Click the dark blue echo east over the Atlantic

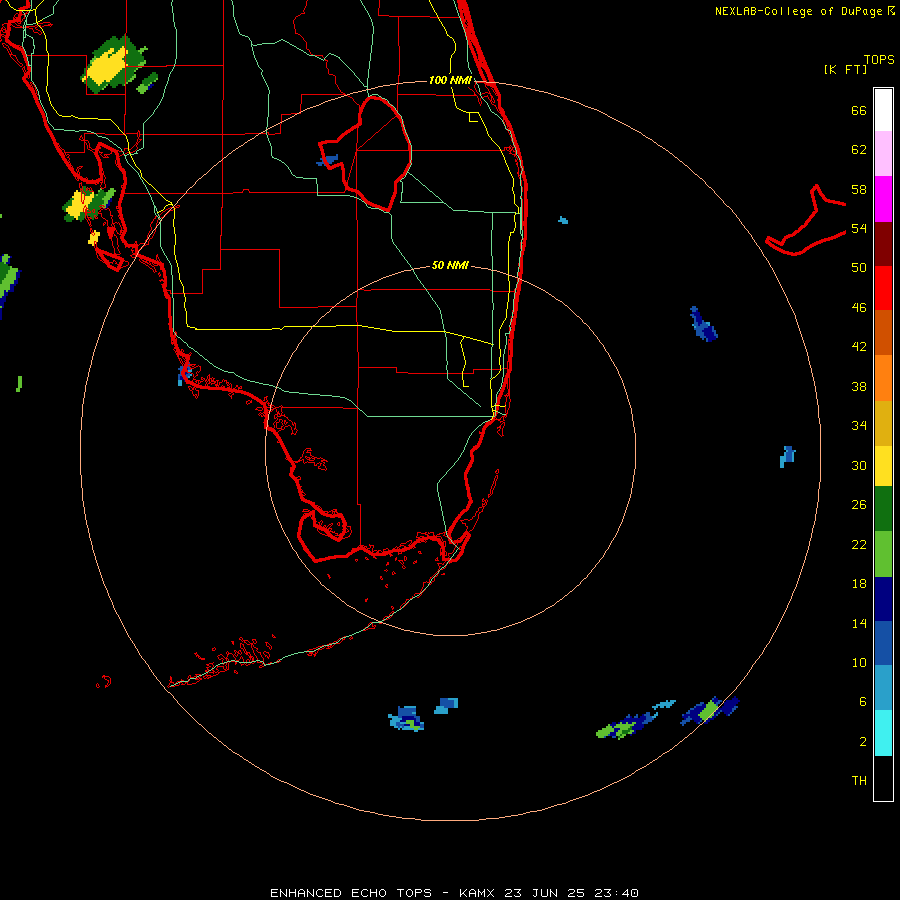pyautogui.click(x=703, y=325)
